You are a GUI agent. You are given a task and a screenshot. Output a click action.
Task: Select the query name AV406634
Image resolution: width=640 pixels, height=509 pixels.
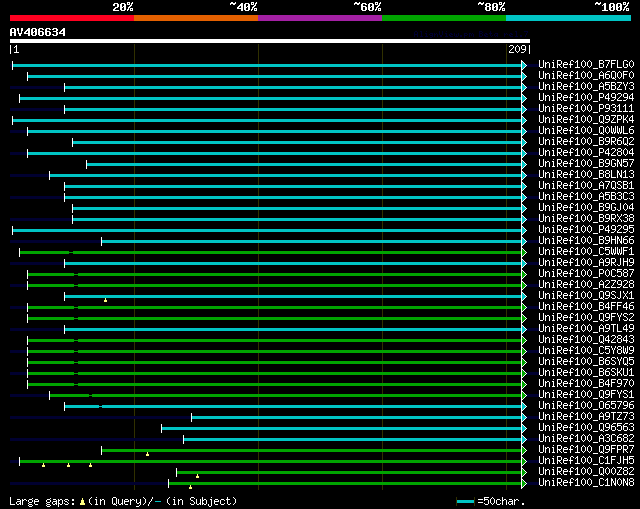[x=38, y=32]
